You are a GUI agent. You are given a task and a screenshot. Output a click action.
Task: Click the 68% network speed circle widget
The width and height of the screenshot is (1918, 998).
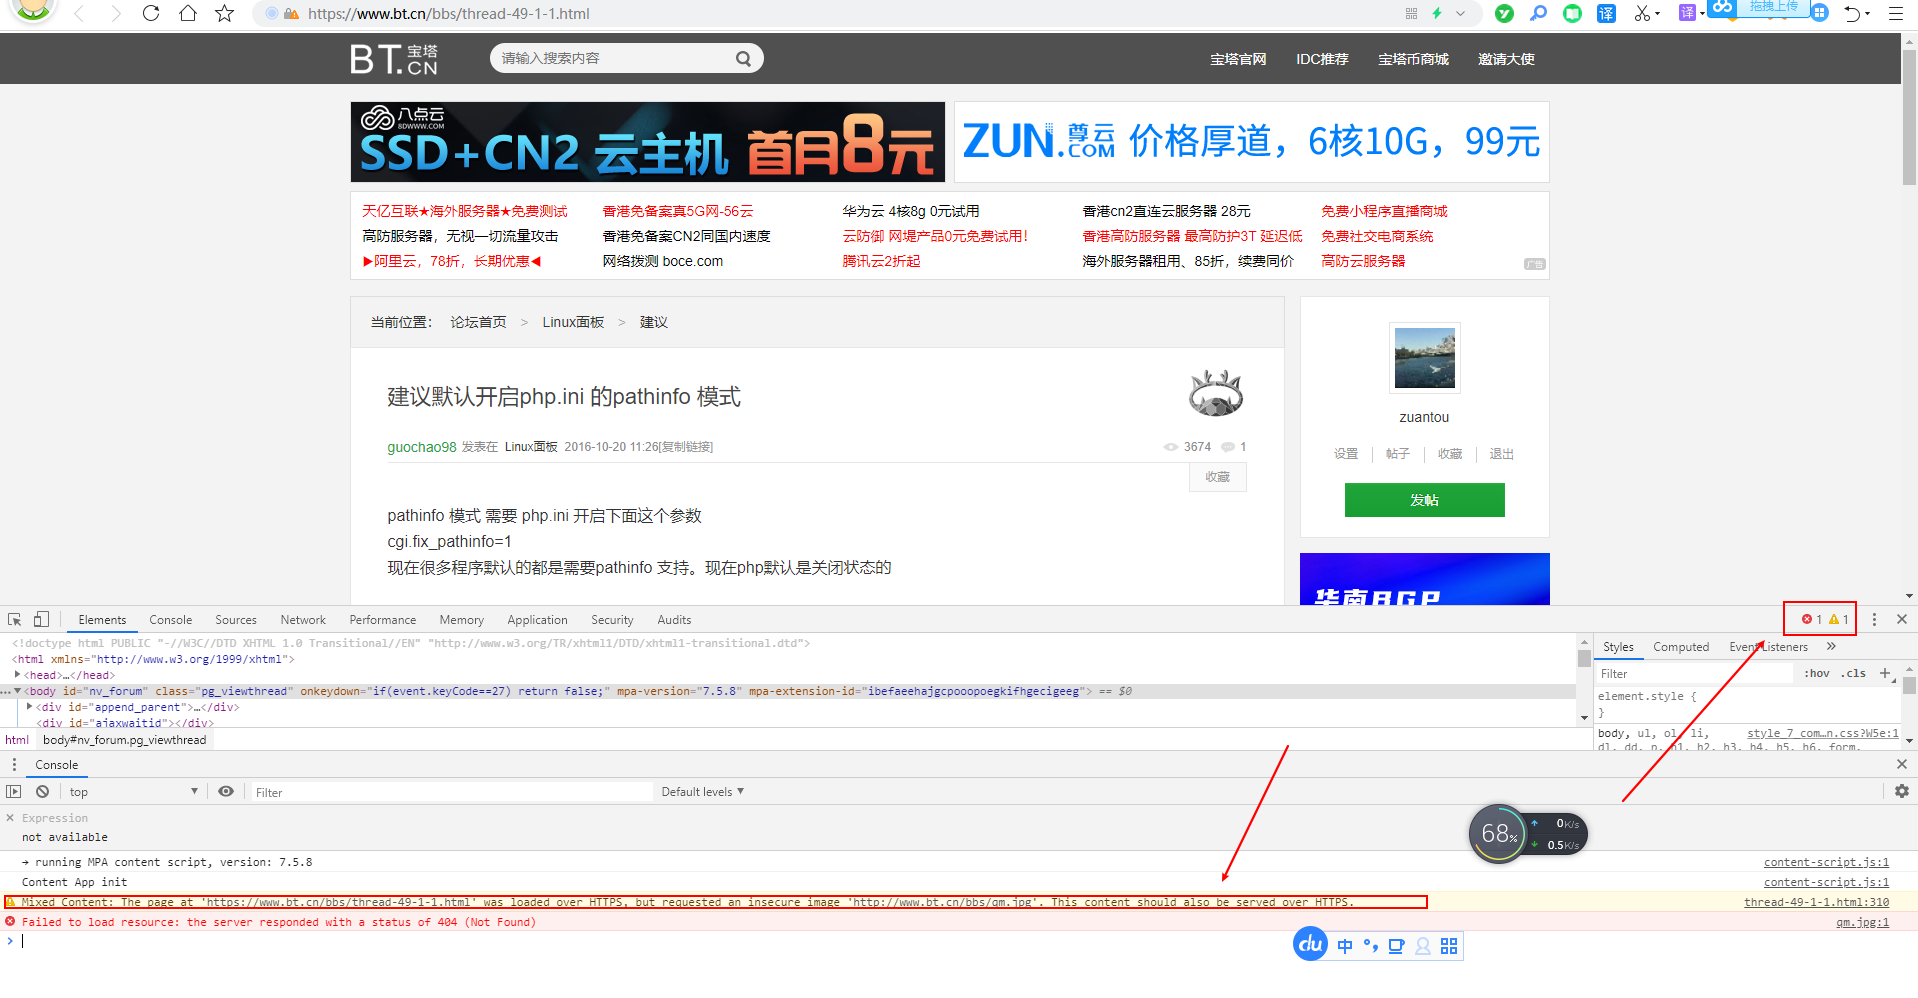tap(1497, 833)
